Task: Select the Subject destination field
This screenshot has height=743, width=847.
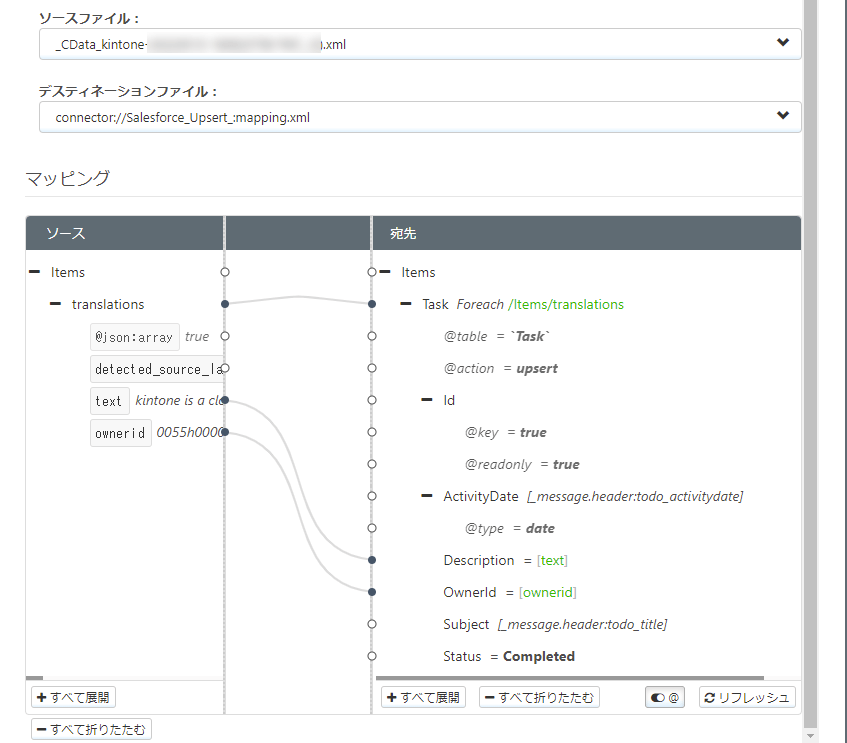Action: (466, 624)
